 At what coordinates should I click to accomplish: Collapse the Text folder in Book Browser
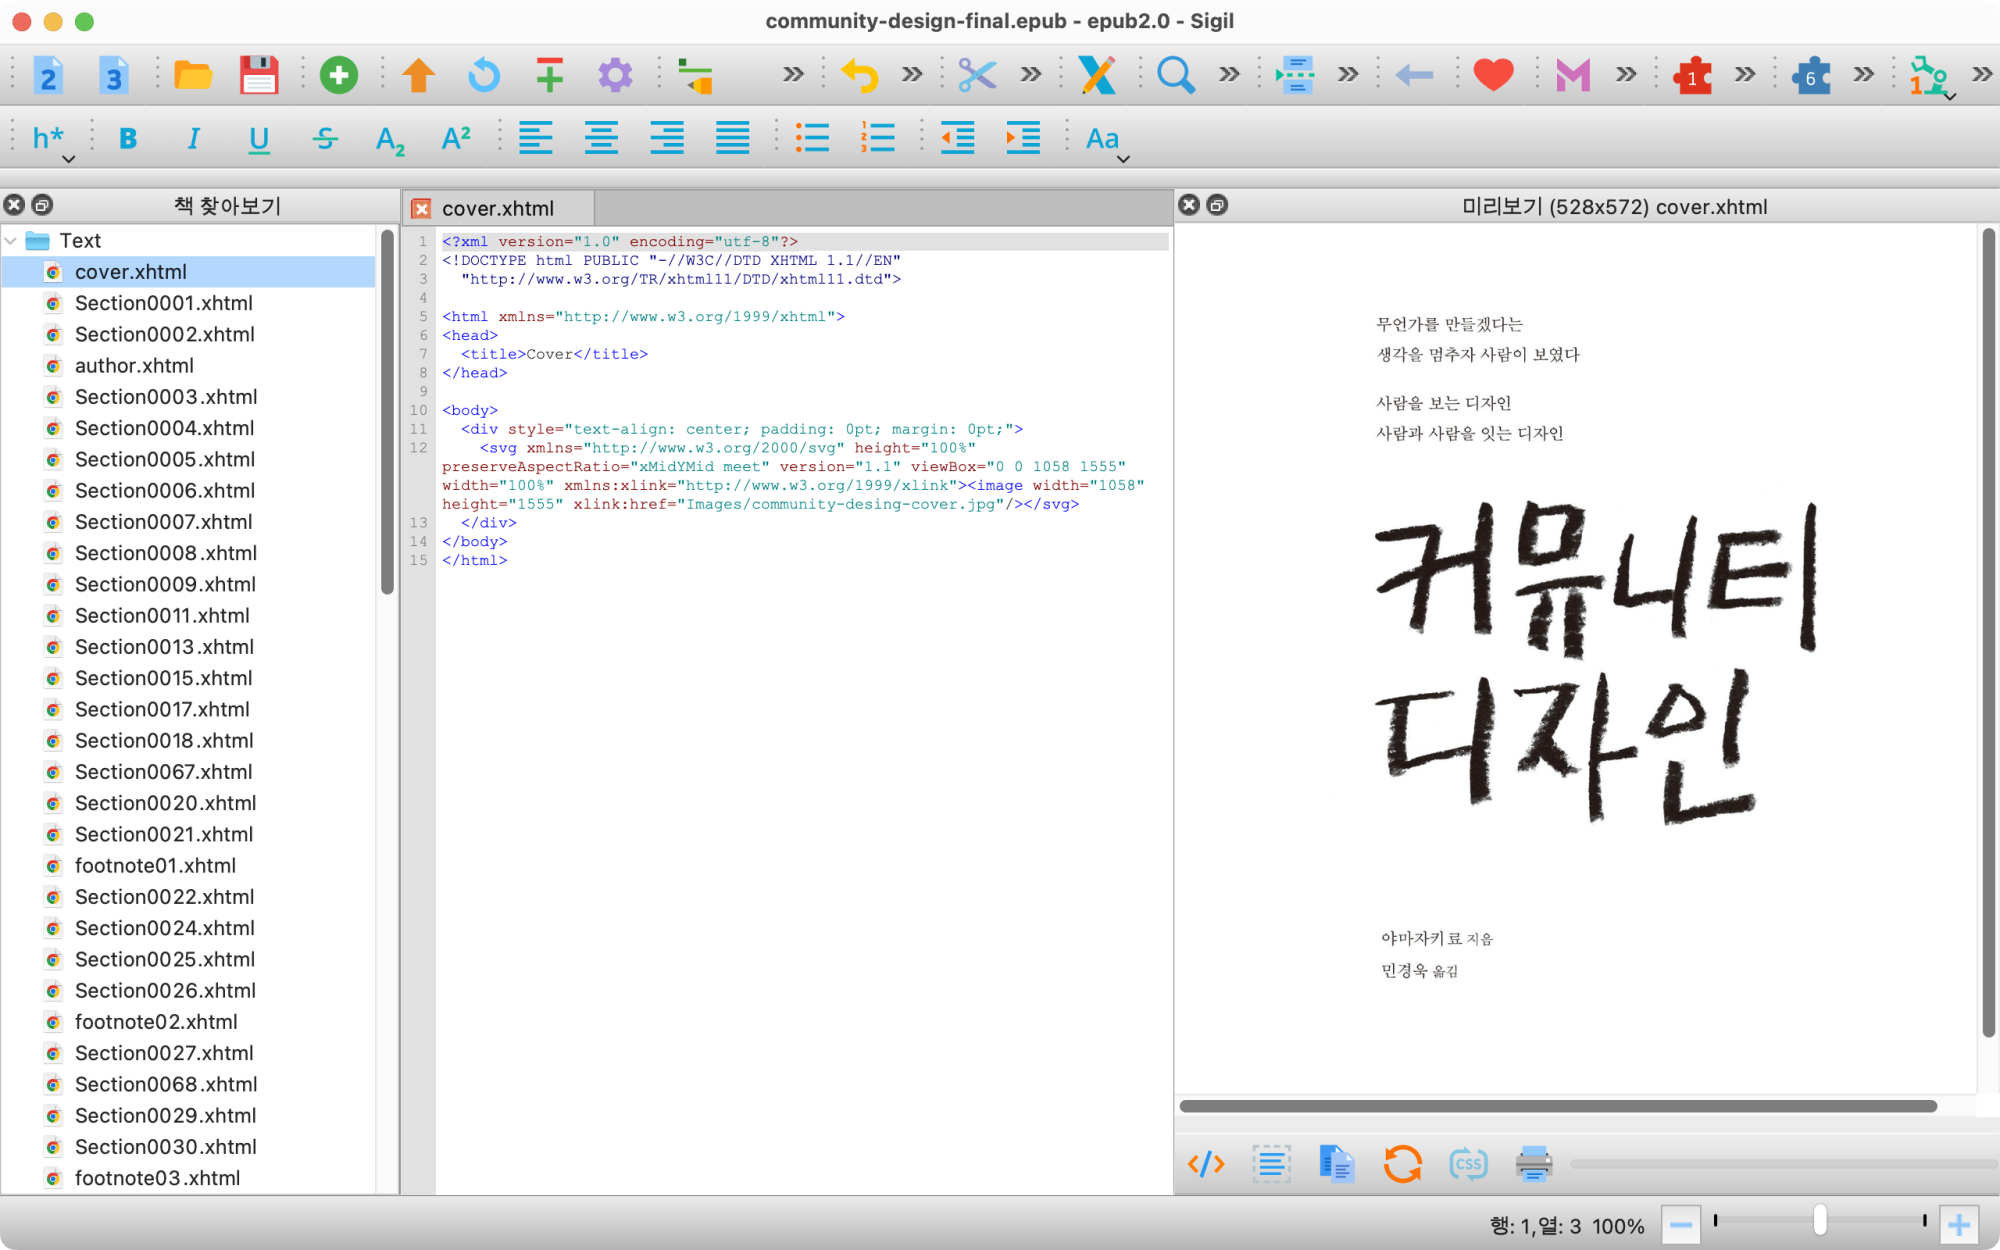(11, 241)
